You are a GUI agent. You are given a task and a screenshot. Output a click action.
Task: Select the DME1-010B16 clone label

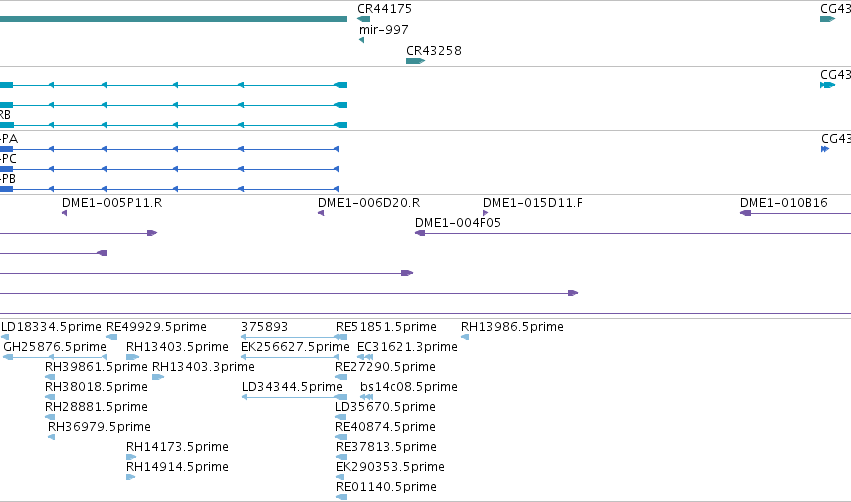pyautogui.click(x=783, y=203)
